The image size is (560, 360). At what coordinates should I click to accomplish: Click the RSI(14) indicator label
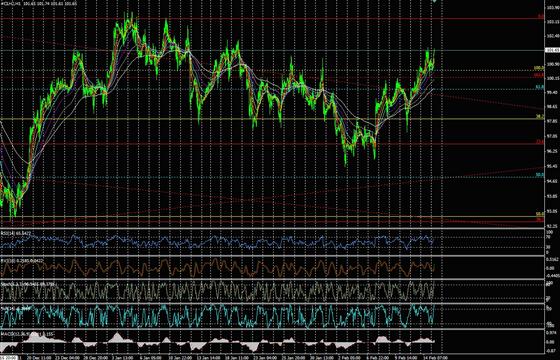tap(12, 233)
